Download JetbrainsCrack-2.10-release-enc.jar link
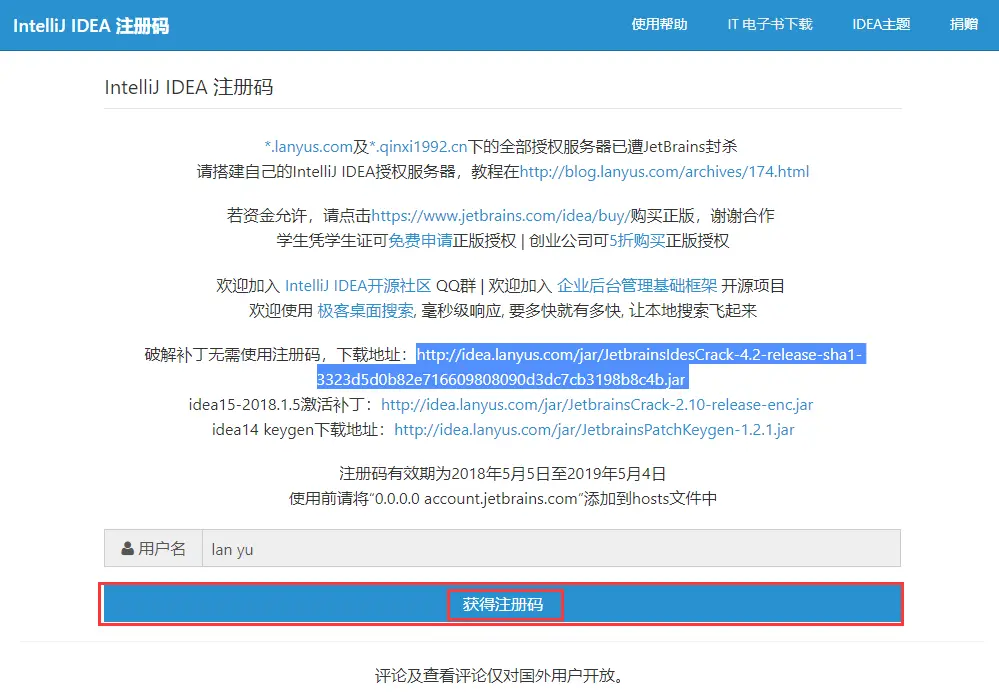 click(597, 404)
